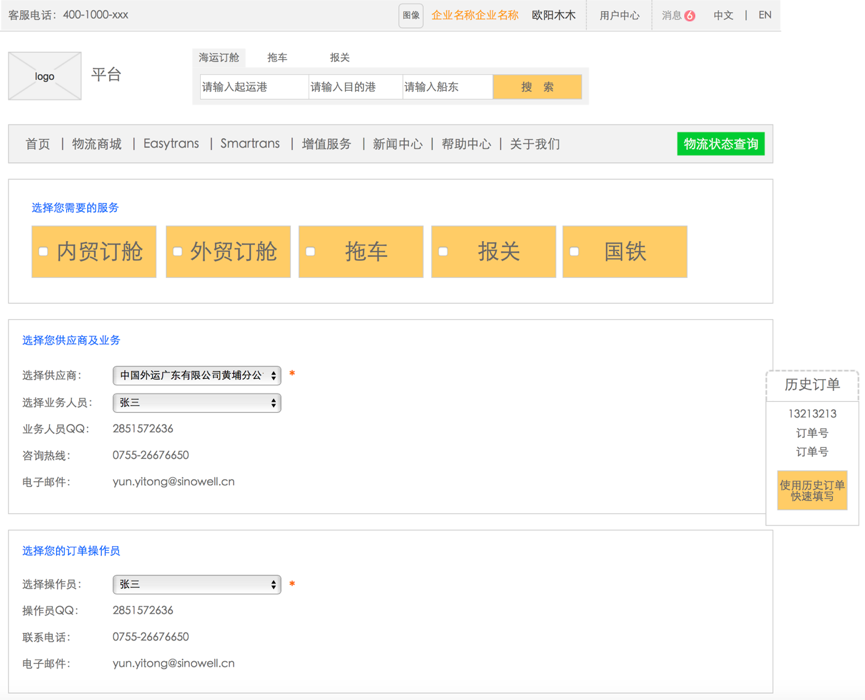Enable the 拖车 service checkbox
The height and width of the screenshot is (700, 865).
[x=310, y=252]
